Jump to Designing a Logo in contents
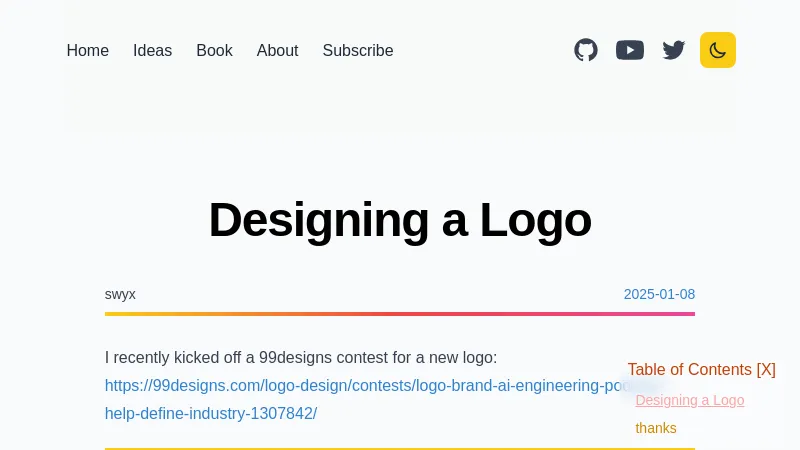Viewport: 800px width, 450px height. tap(690, 400)
